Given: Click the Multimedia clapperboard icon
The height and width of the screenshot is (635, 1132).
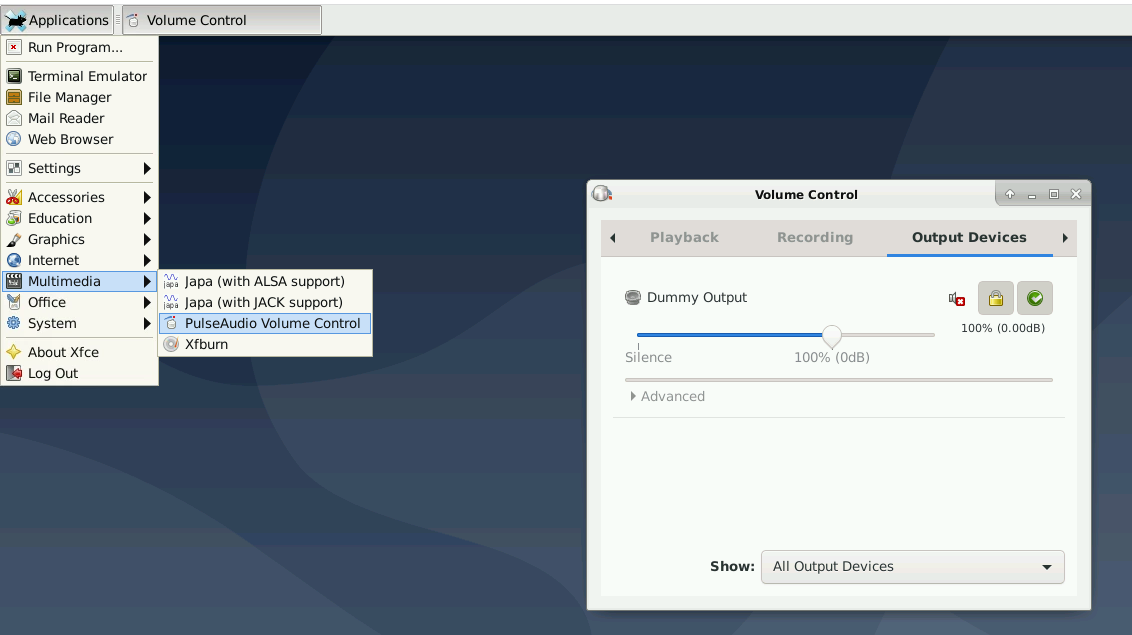Looking at the screenshot, I should tap(14, 281).
